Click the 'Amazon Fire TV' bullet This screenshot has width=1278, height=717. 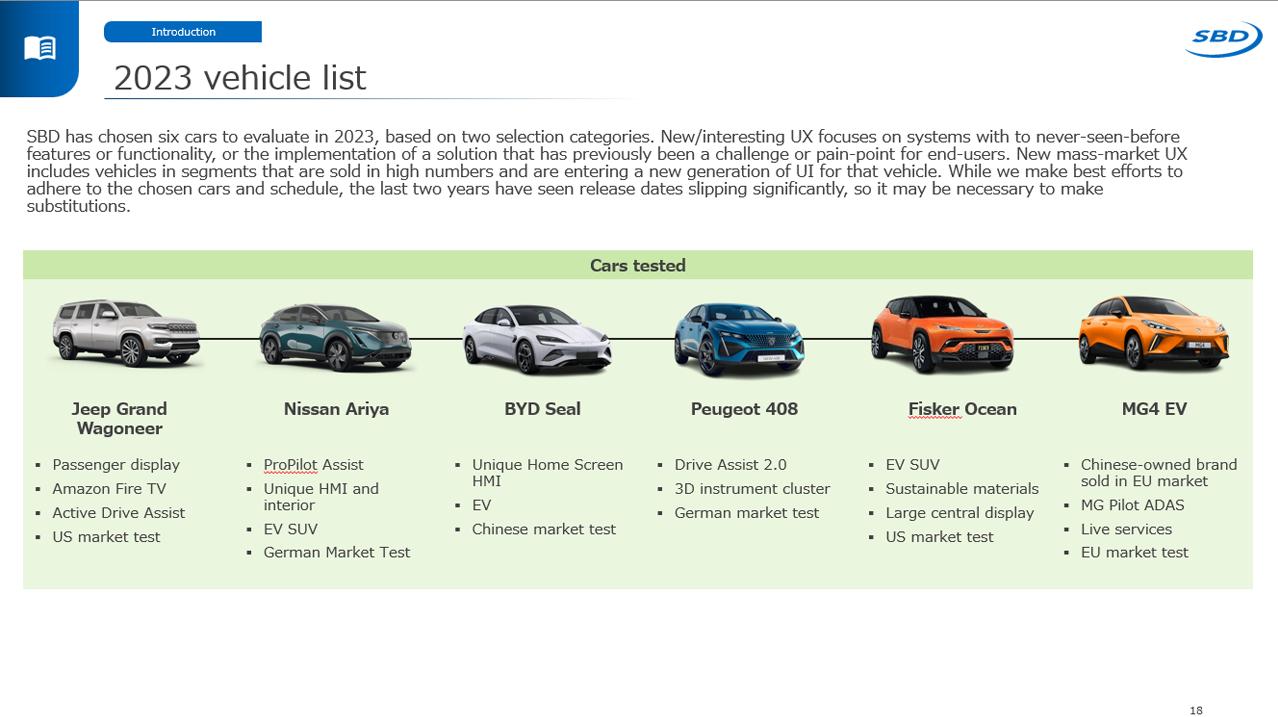(x=109, y=489)
